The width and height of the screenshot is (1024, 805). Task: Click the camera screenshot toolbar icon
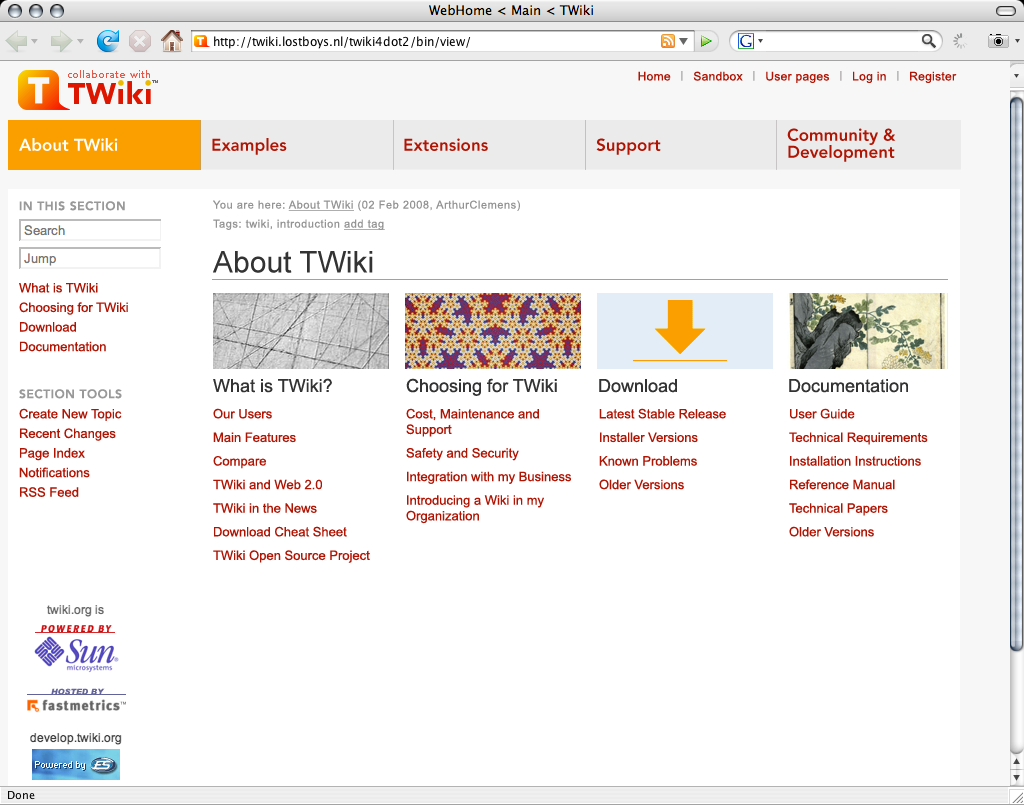[997, 41]
